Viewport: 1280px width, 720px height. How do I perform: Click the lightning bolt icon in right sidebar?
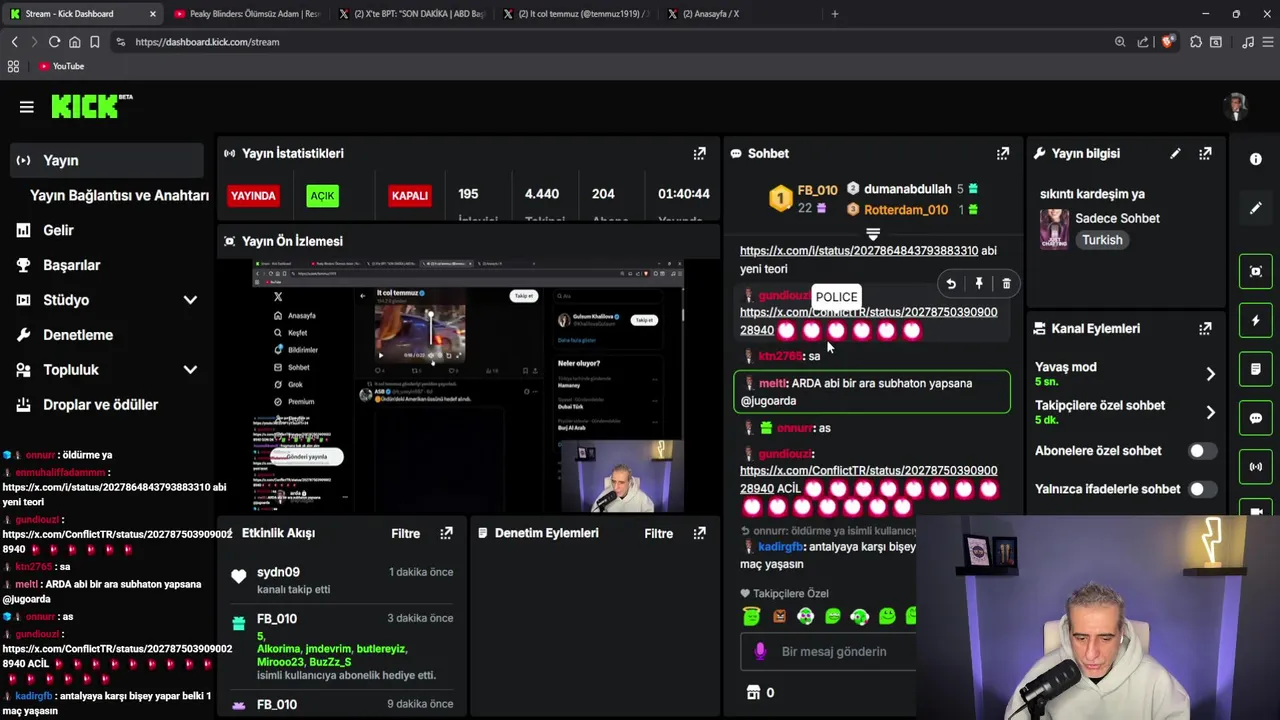click(1256, 320)
